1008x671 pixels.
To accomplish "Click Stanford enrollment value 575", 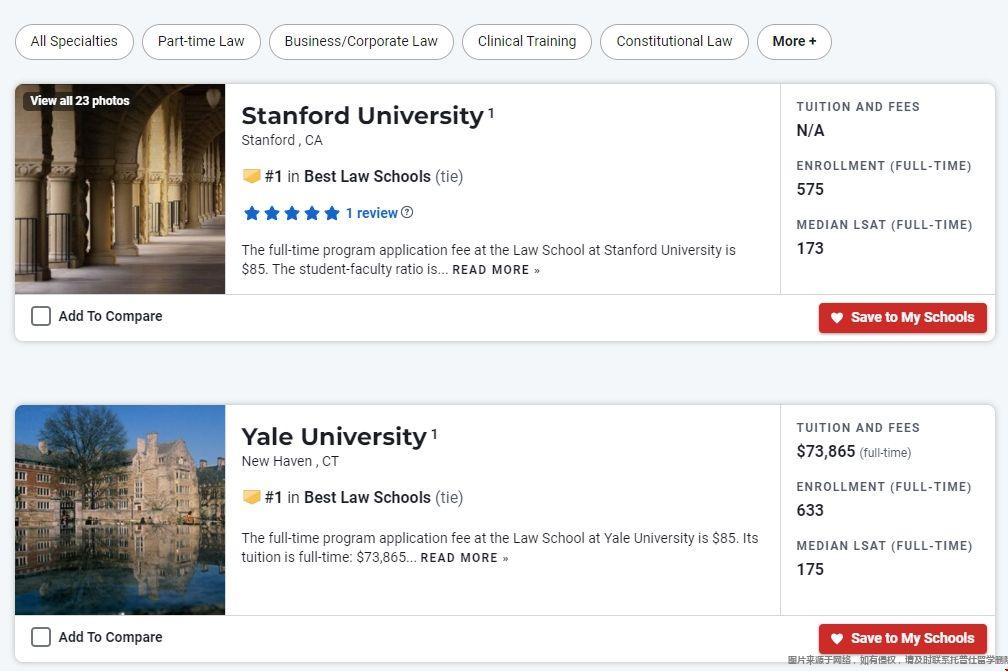I will 810,189.
